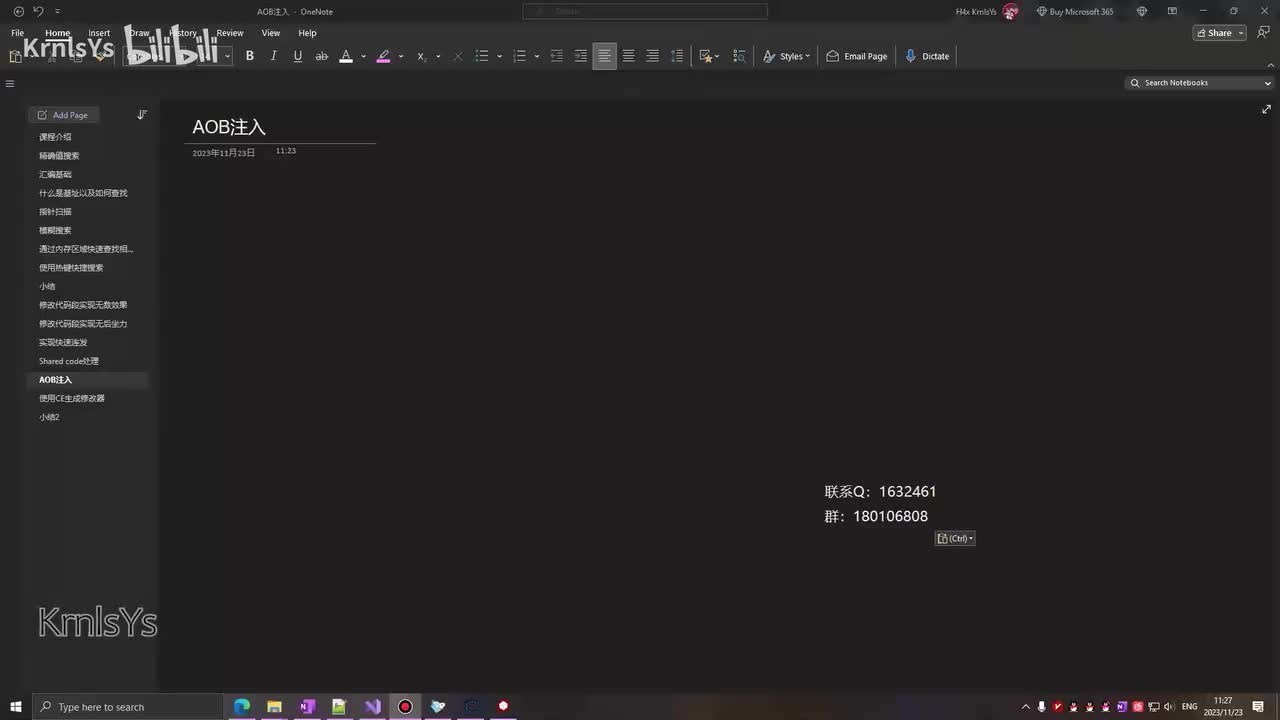Image resolution: width=1280 pixels, height=720 pixels.
Task: Toggle ribbon display options icon
Action: coord(1172,11)
